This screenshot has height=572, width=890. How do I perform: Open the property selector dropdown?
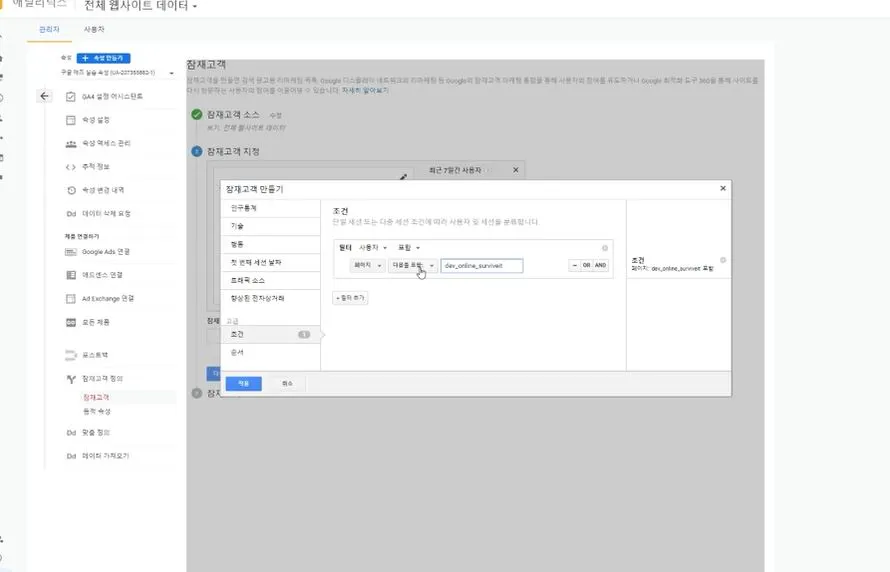point(117,73)
